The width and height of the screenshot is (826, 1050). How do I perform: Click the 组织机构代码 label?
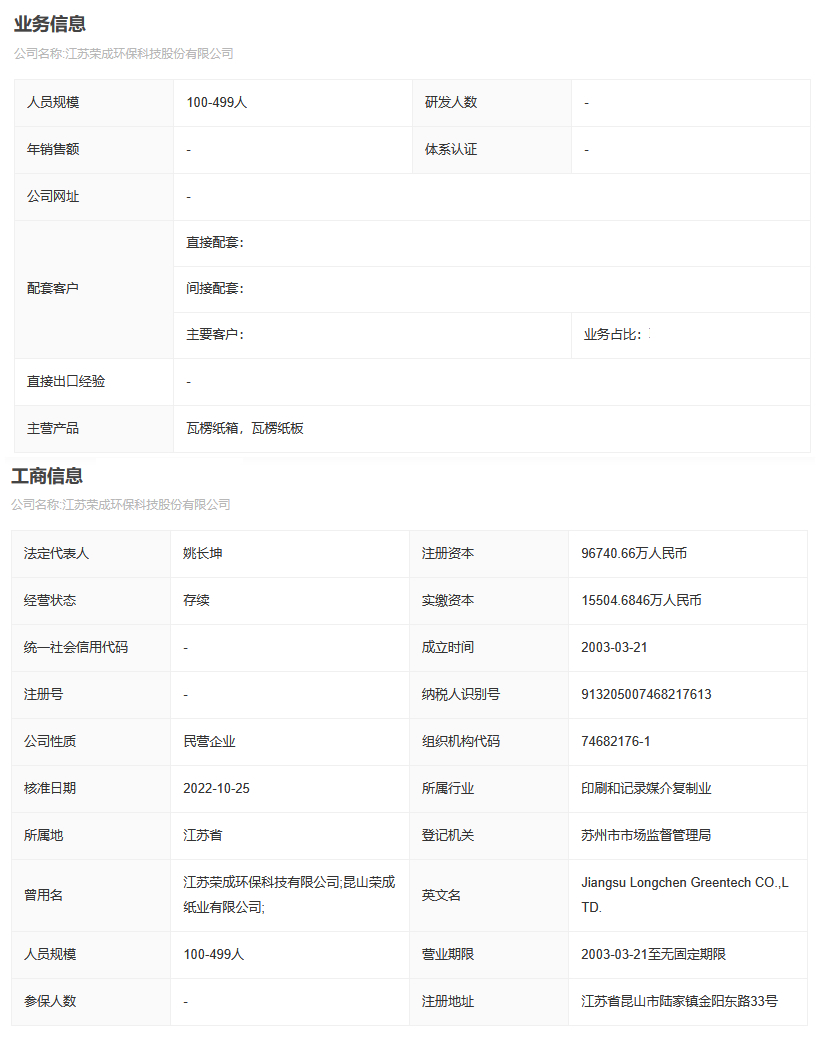(x=461, y=741)
